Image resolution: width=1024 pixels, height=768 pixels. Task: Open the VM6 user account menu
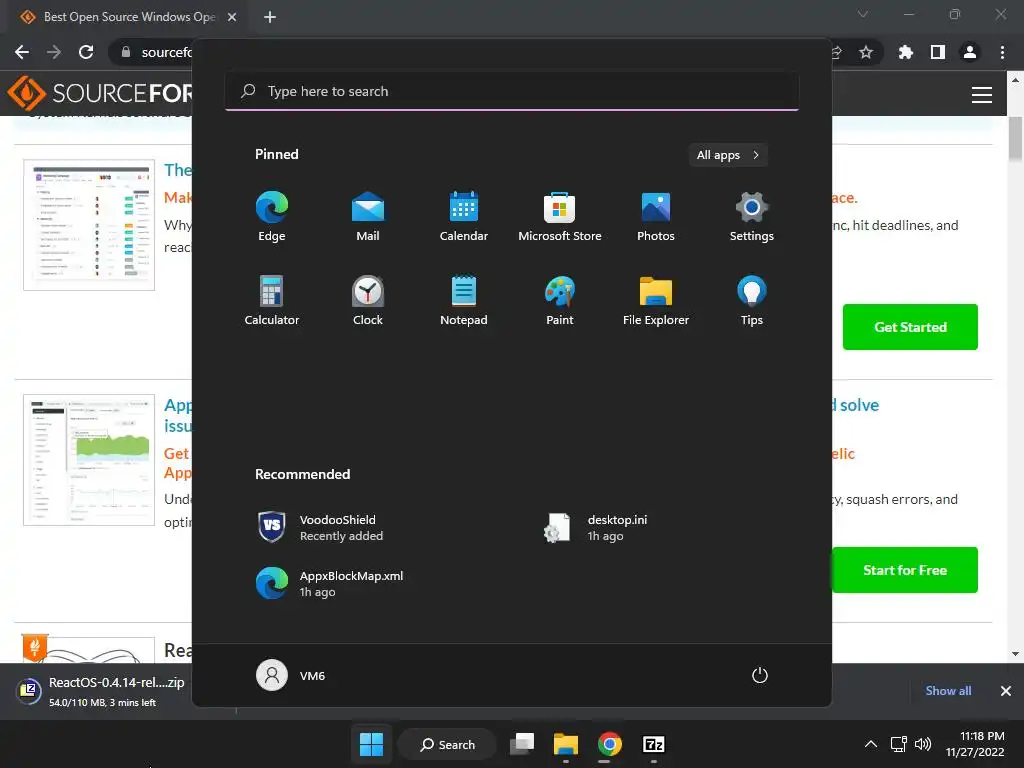291,675
